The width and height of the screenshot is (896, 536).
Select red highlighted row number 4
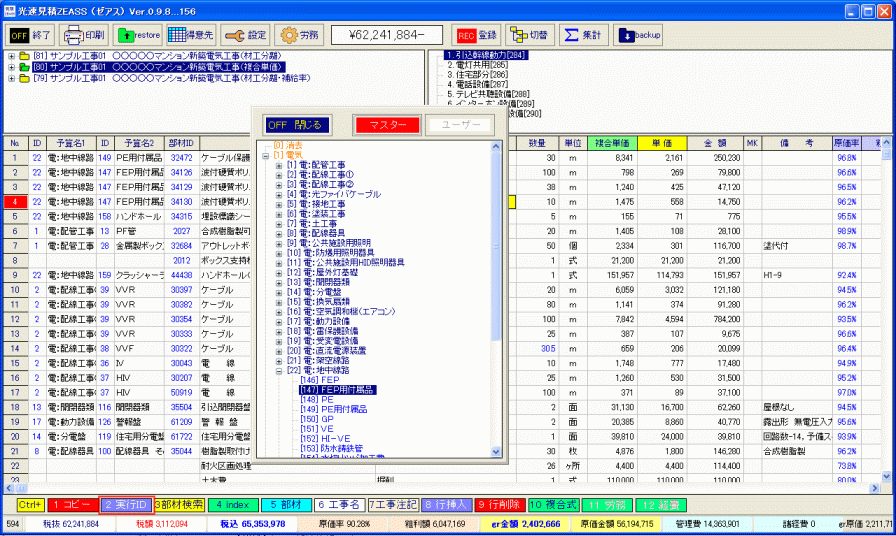pos(15,202)
